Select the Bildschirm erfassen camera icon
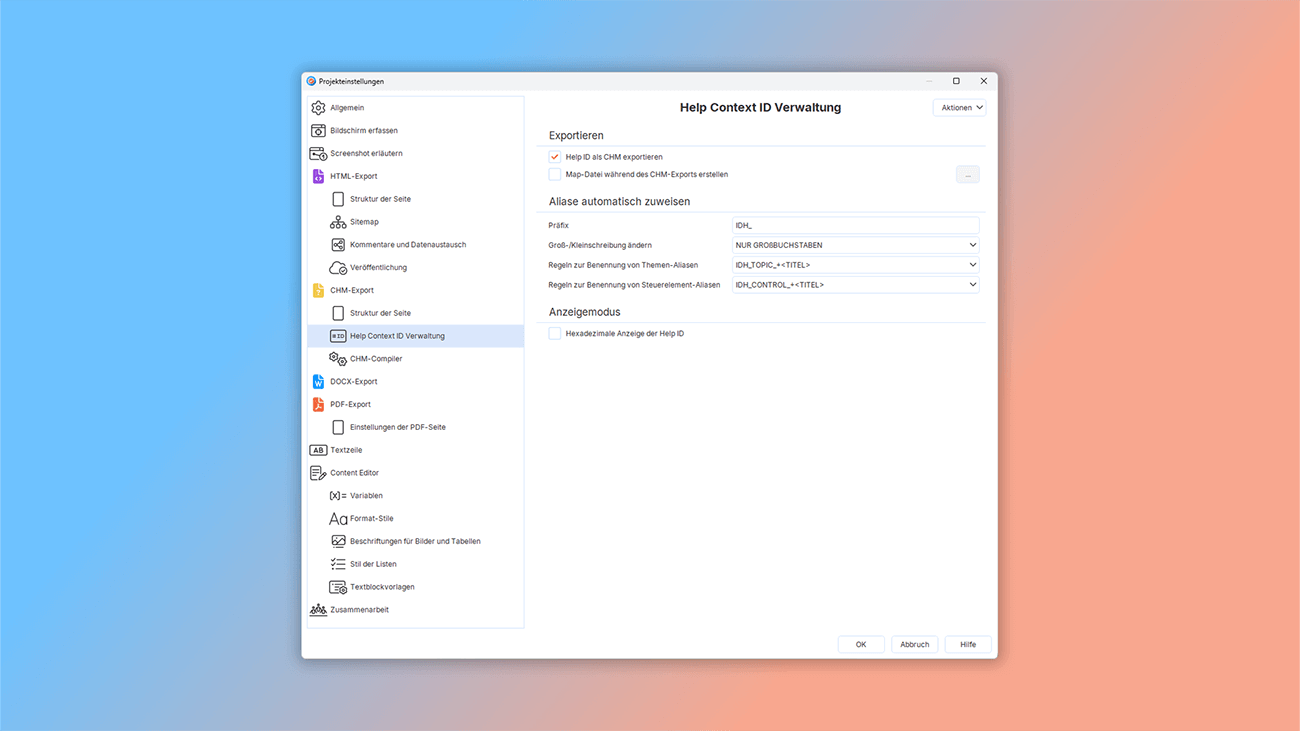The width and height of the screenshot is (1300, 731). click(x=318, y=131)
